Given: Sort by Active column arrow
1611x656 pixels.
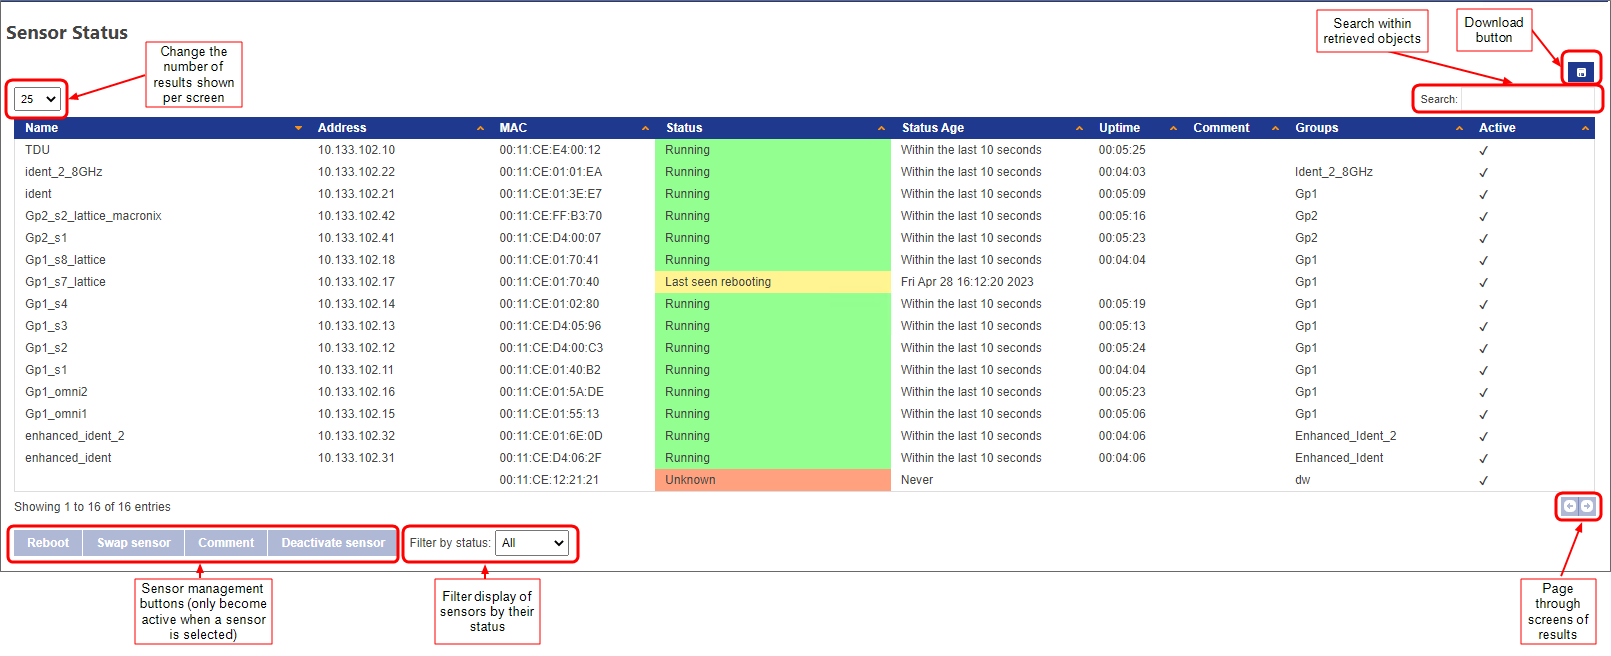Looking at the screenshot, I should tap(1585, 128).
